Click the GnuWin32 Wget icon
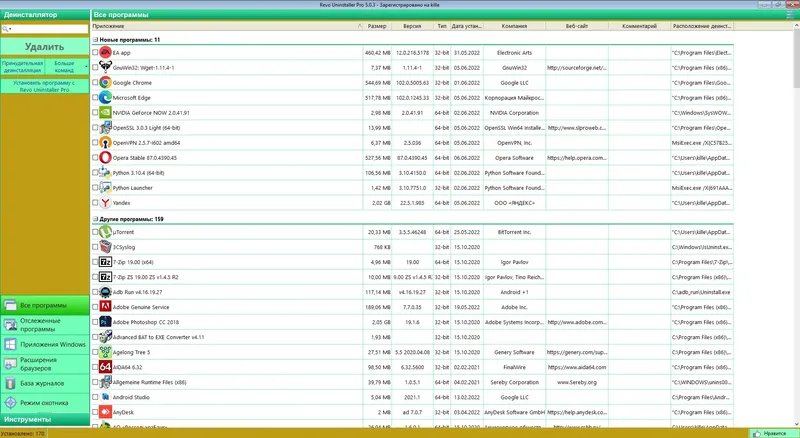Viewport: 800px width, 438px height. [105, 67]
